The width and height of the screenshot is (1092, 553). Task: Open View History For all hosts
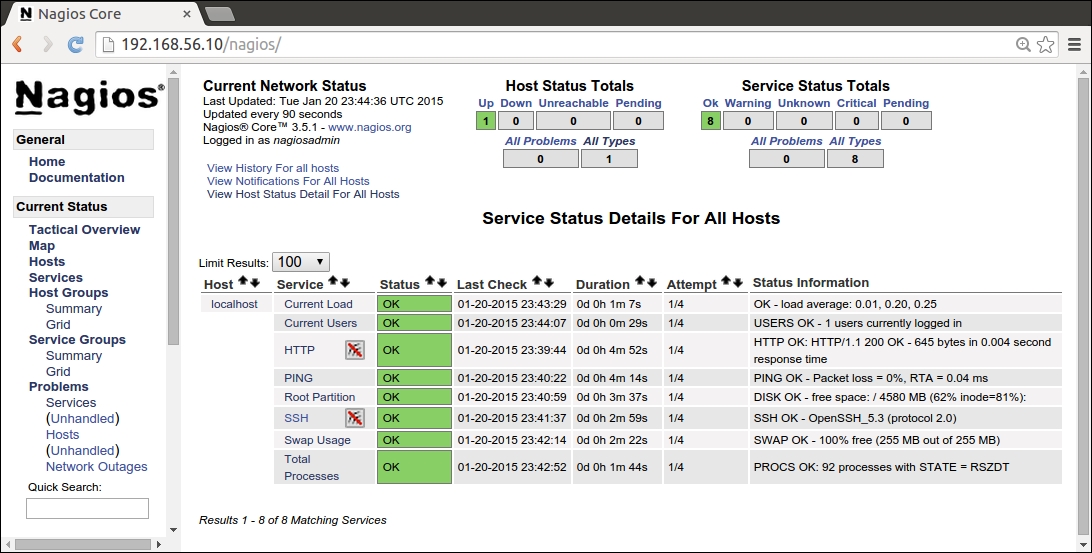[272, 168]
